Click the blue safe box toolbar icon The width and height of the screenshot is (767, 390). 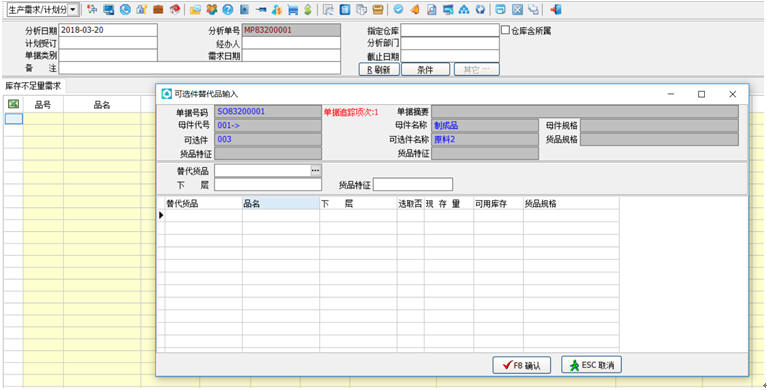(244, 9)
